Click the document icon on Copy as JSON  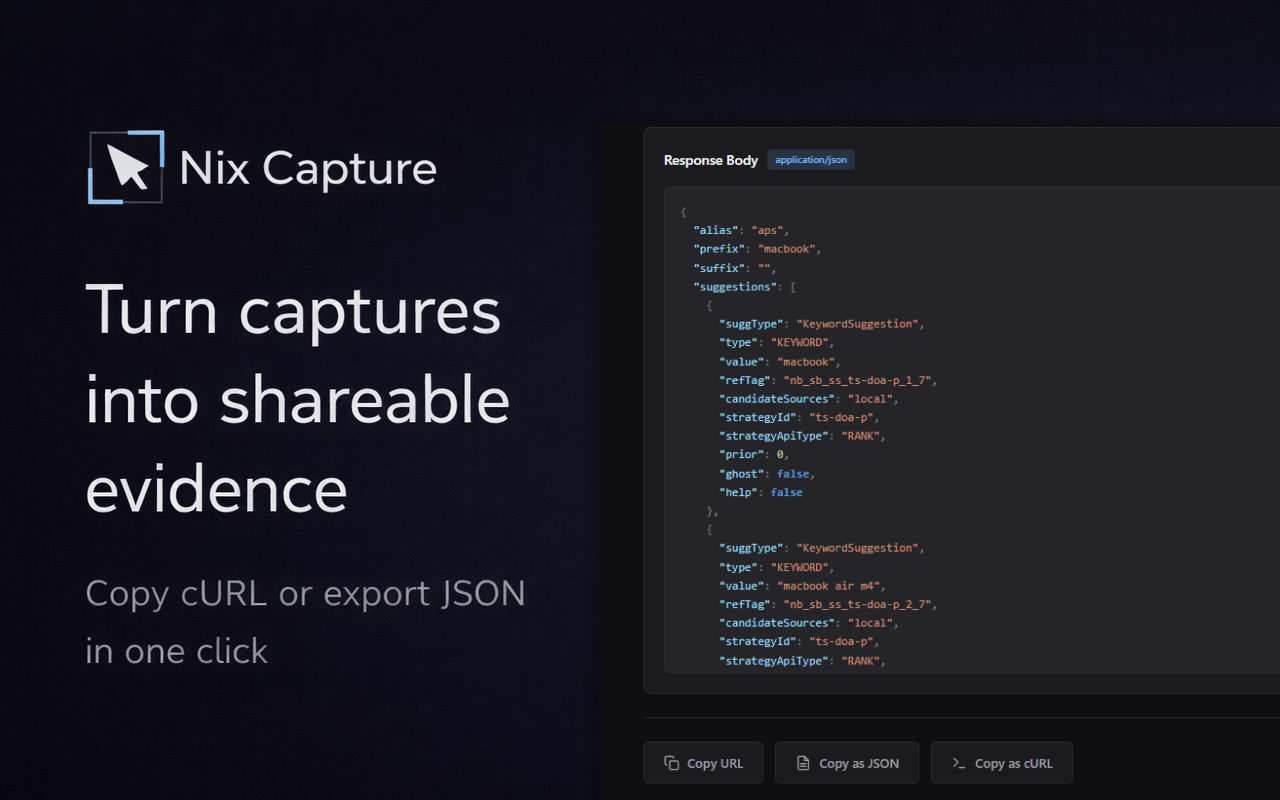[x=802, y=762]
